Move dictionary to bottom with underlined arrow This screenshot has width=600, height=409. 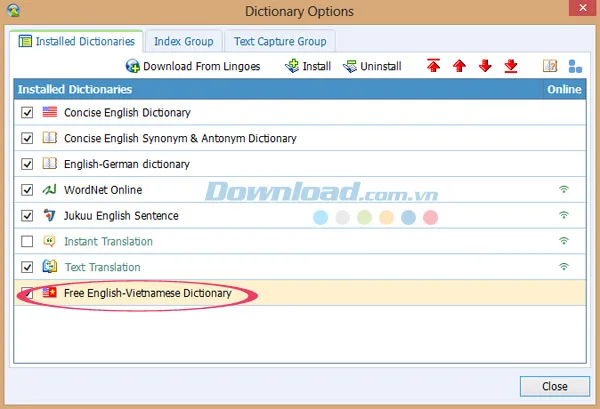point(511,66)
